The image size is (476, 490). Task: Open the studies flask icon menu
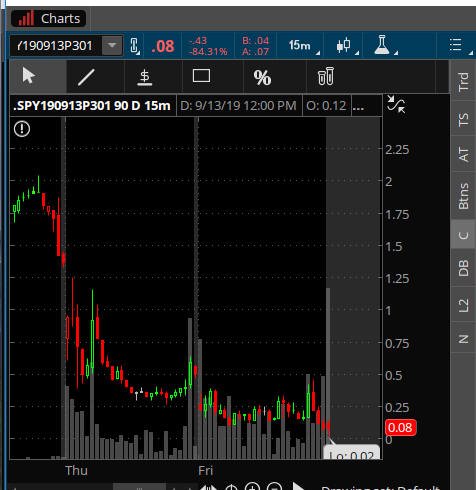click(x=383, y=45)
